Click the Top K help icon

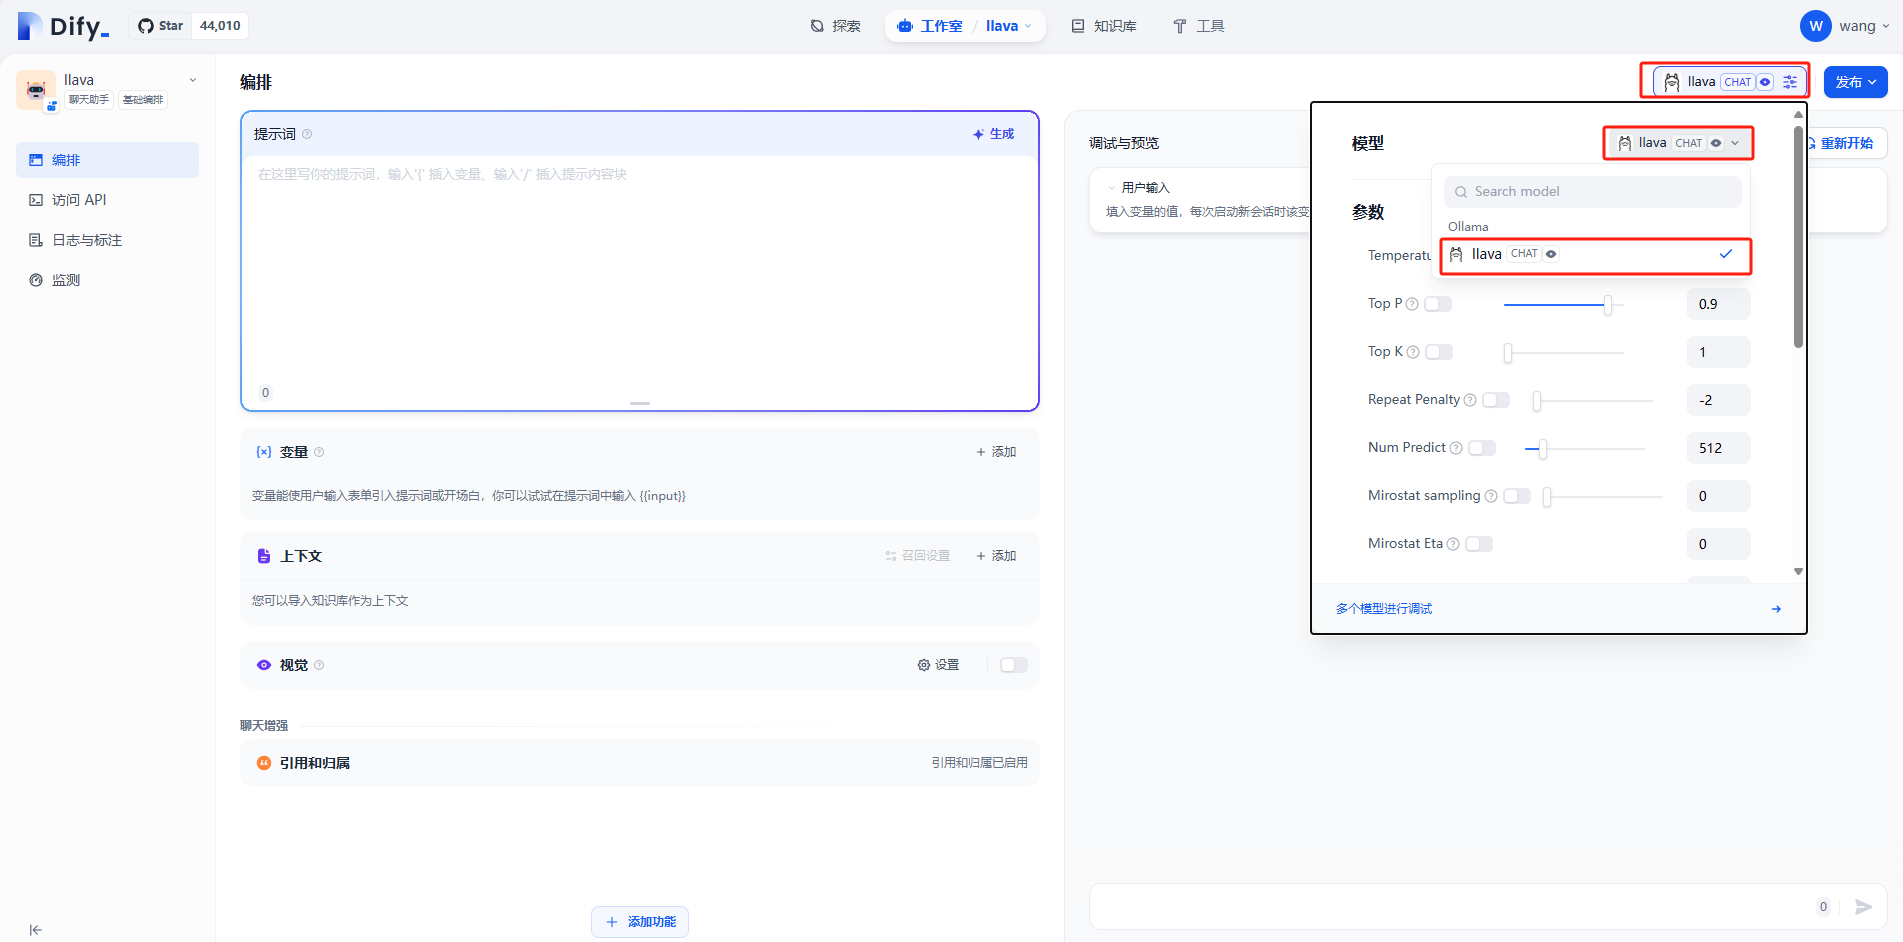coord(1413,352)
